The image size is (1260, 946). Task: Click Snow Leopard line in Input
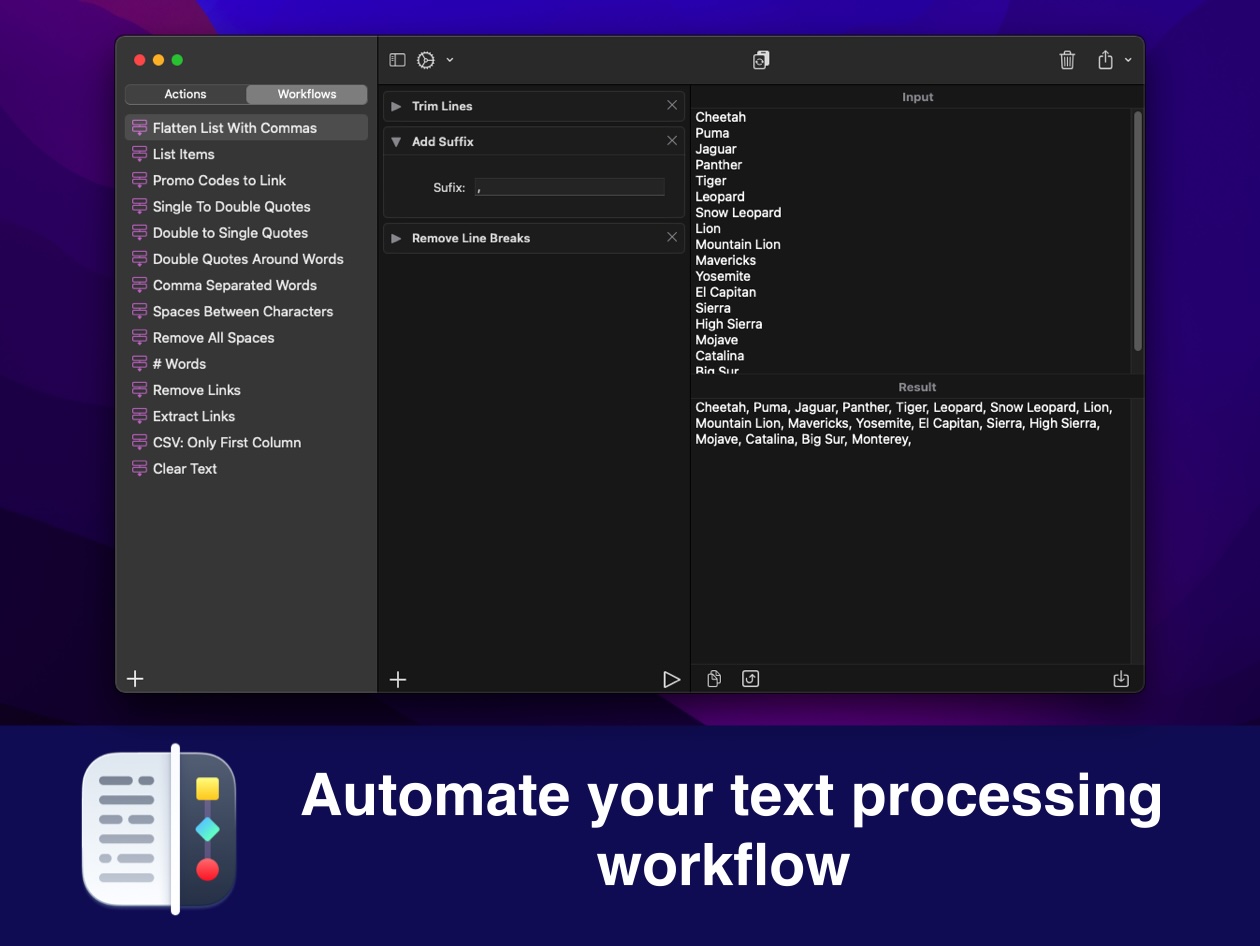pos(738,213)
